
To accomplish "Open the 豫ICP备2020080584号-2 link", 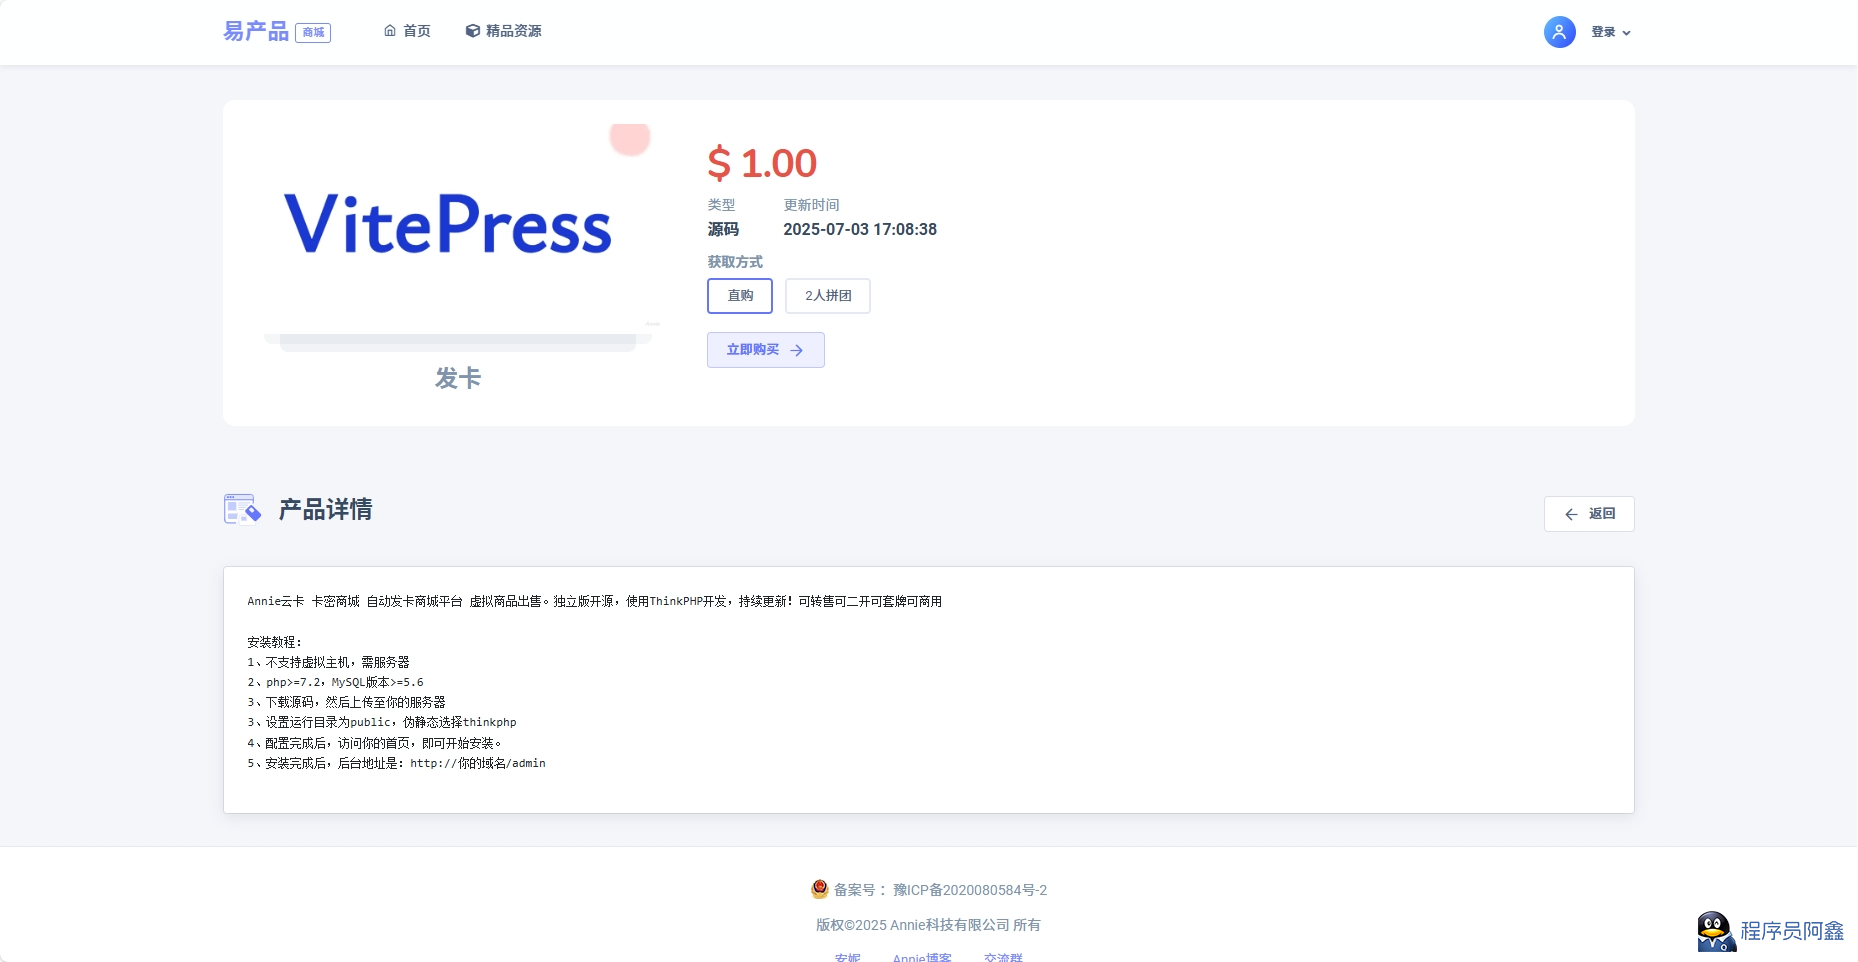I will pyautogui.click(x=970, y=890).
